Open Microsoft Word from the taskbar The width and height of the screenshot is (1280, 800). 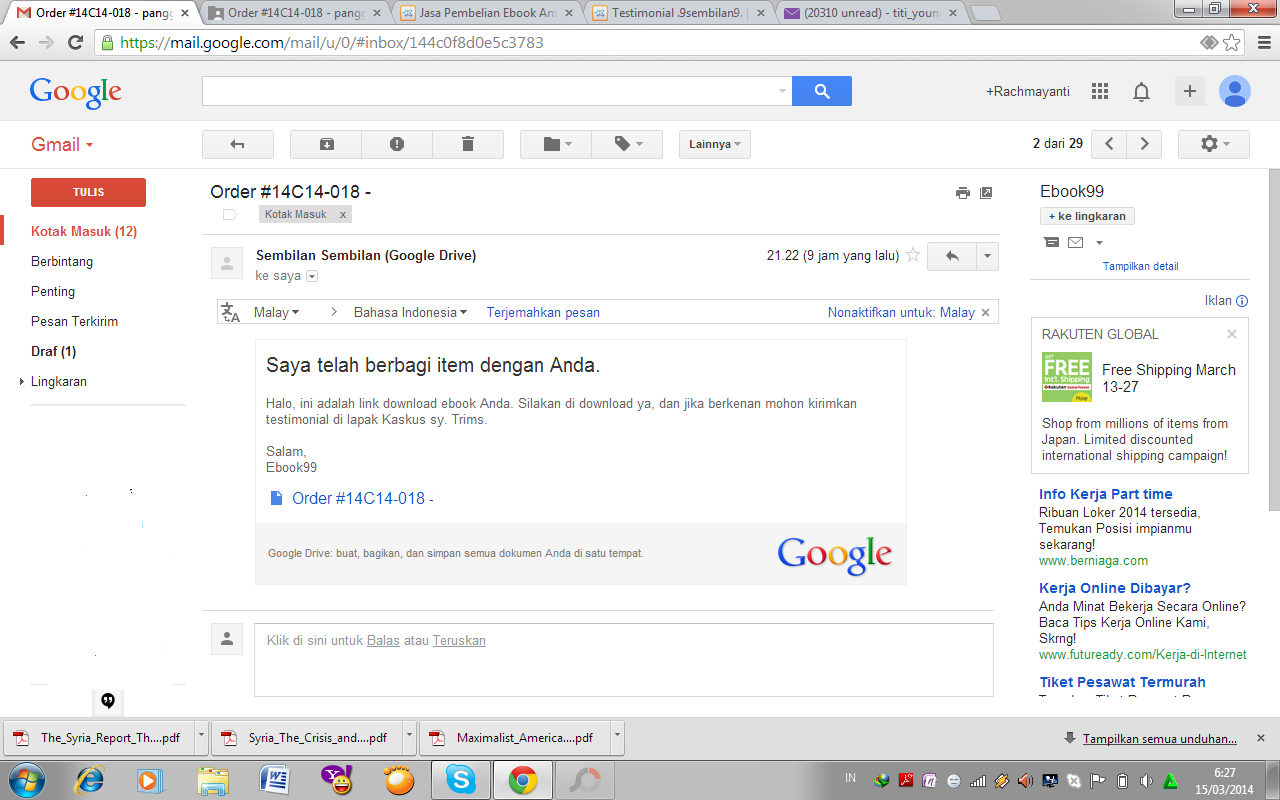point(273,779)
